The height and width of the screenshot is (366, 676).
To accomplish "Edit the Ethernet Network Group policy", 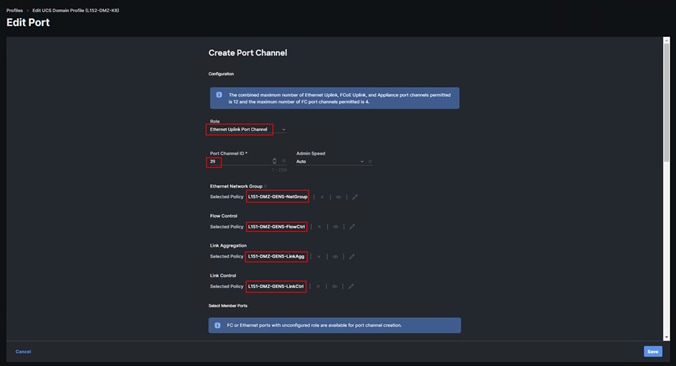I will [355, 197].
